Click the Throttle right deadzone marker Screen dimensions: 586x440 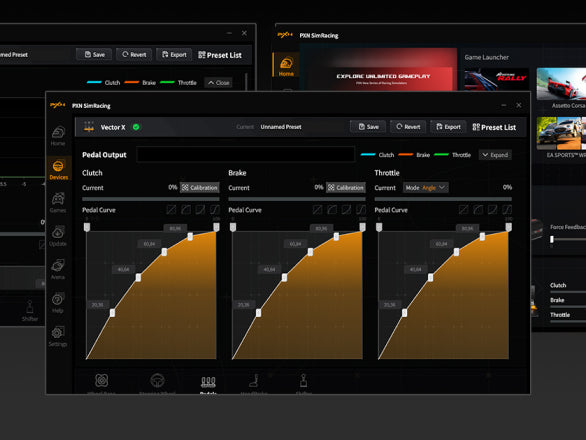[509, 227]
